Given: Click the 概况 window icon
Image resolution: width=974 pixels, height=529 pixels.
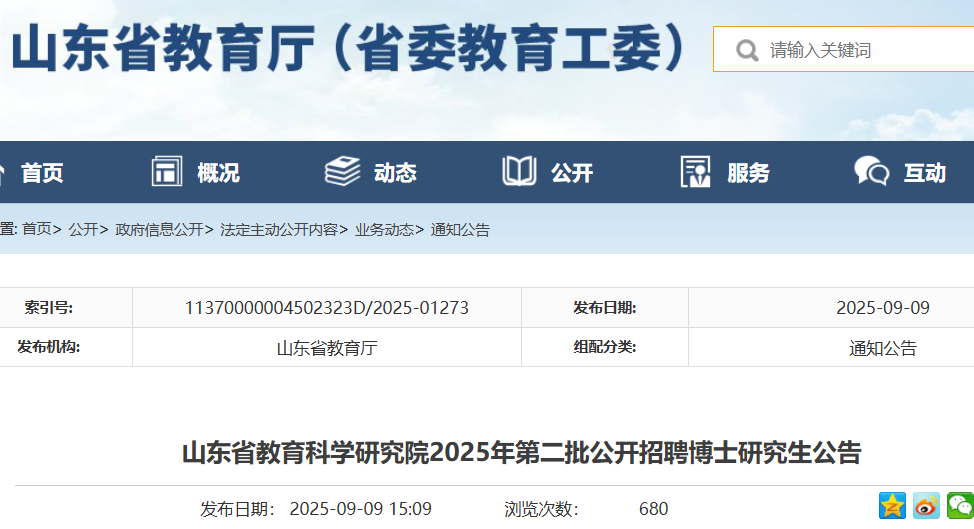Looking at the screenshot, I should (166, 171).
